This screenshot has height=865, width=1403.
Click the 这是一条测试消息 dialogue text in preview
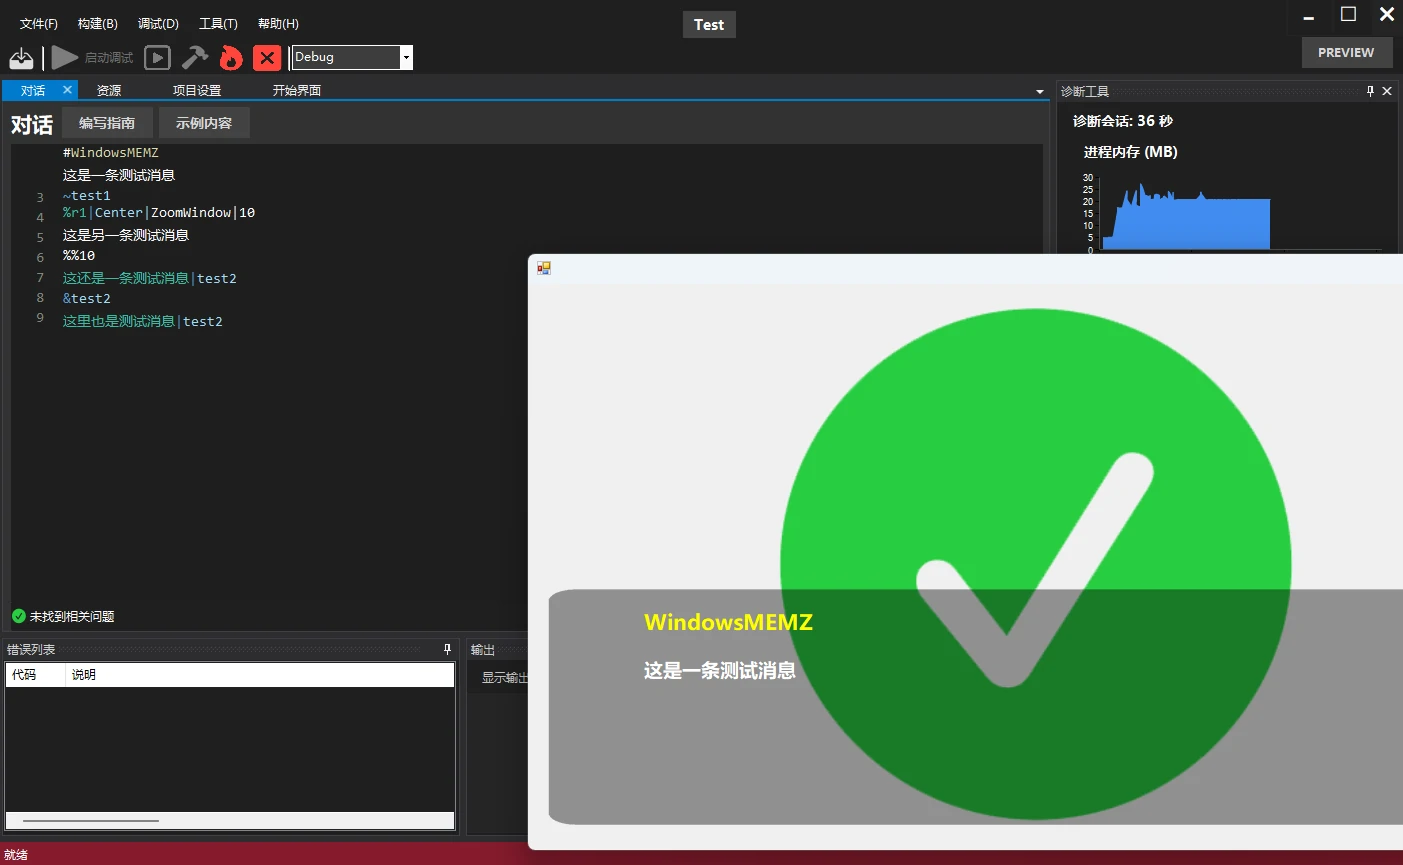[x=720, y=670]
